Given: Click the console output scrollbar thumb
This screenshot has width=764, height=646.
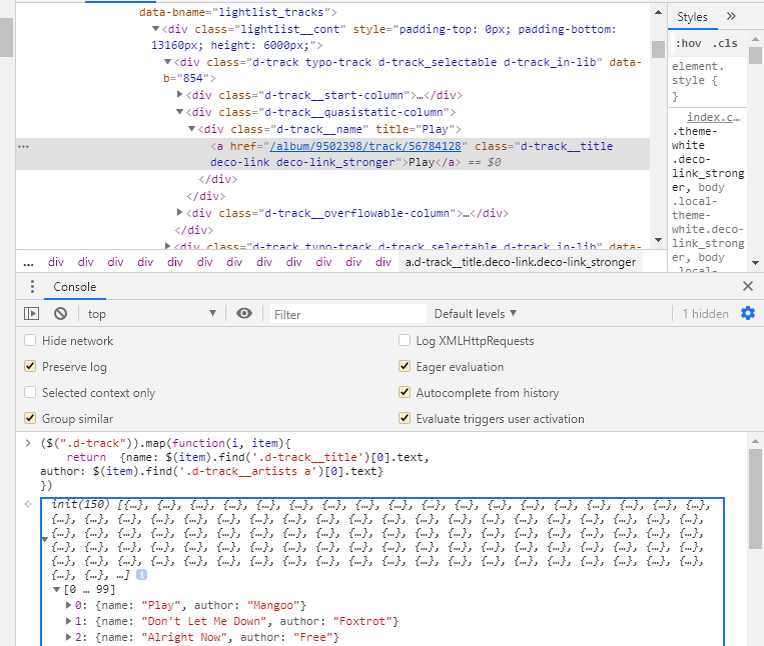Looking at the screenshot, I should [755, 499].
